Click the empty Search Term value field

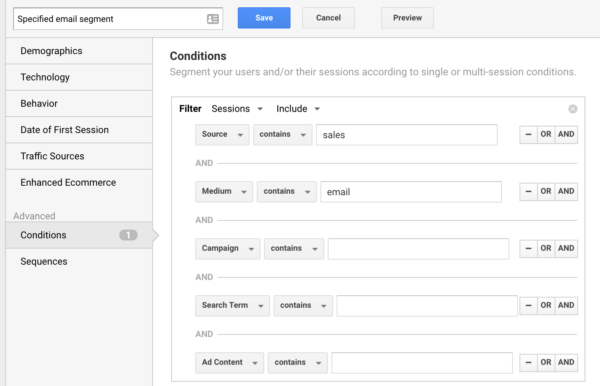427,306
